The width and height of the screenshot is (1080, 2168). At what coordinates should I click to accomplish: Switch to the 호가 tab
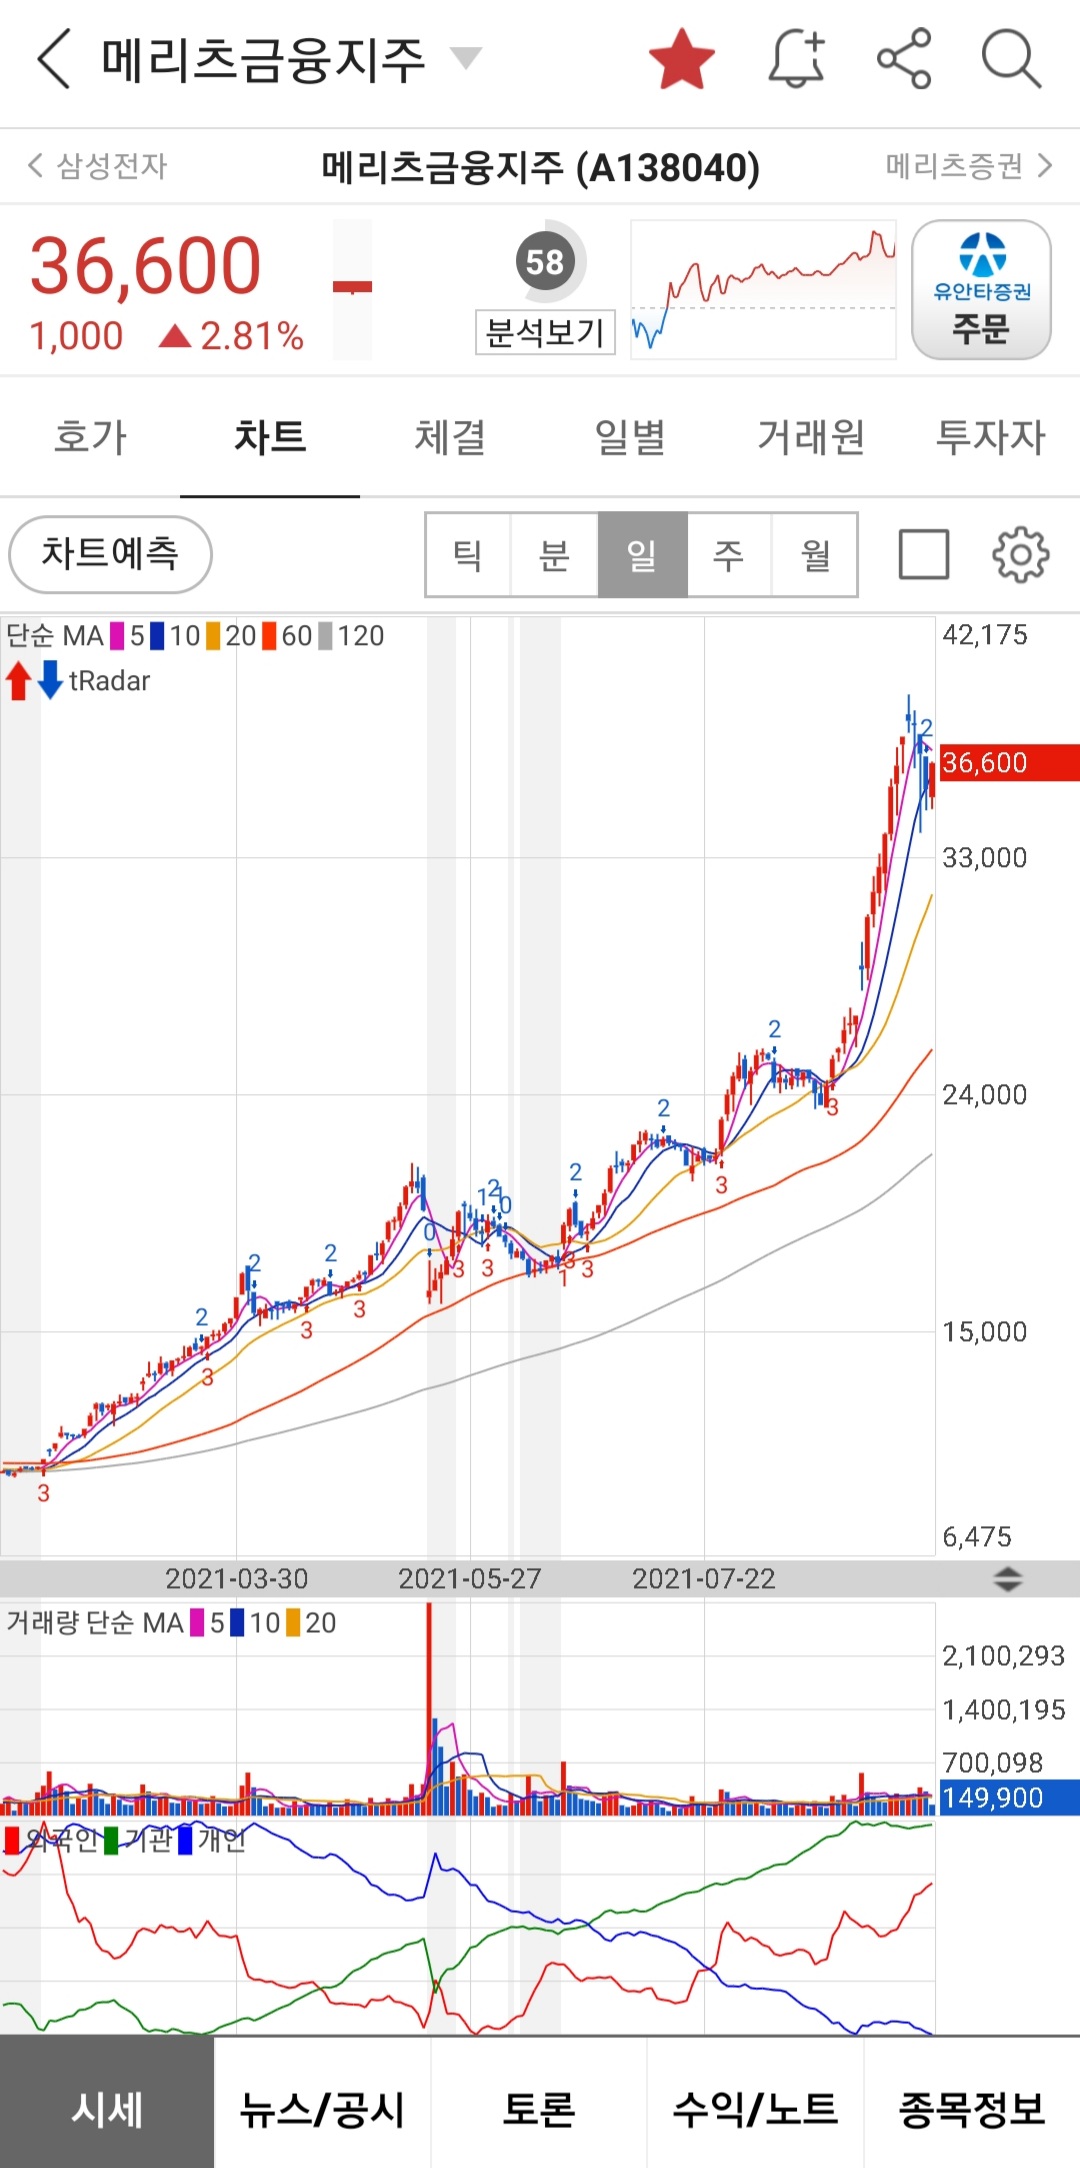pos(90,437)
